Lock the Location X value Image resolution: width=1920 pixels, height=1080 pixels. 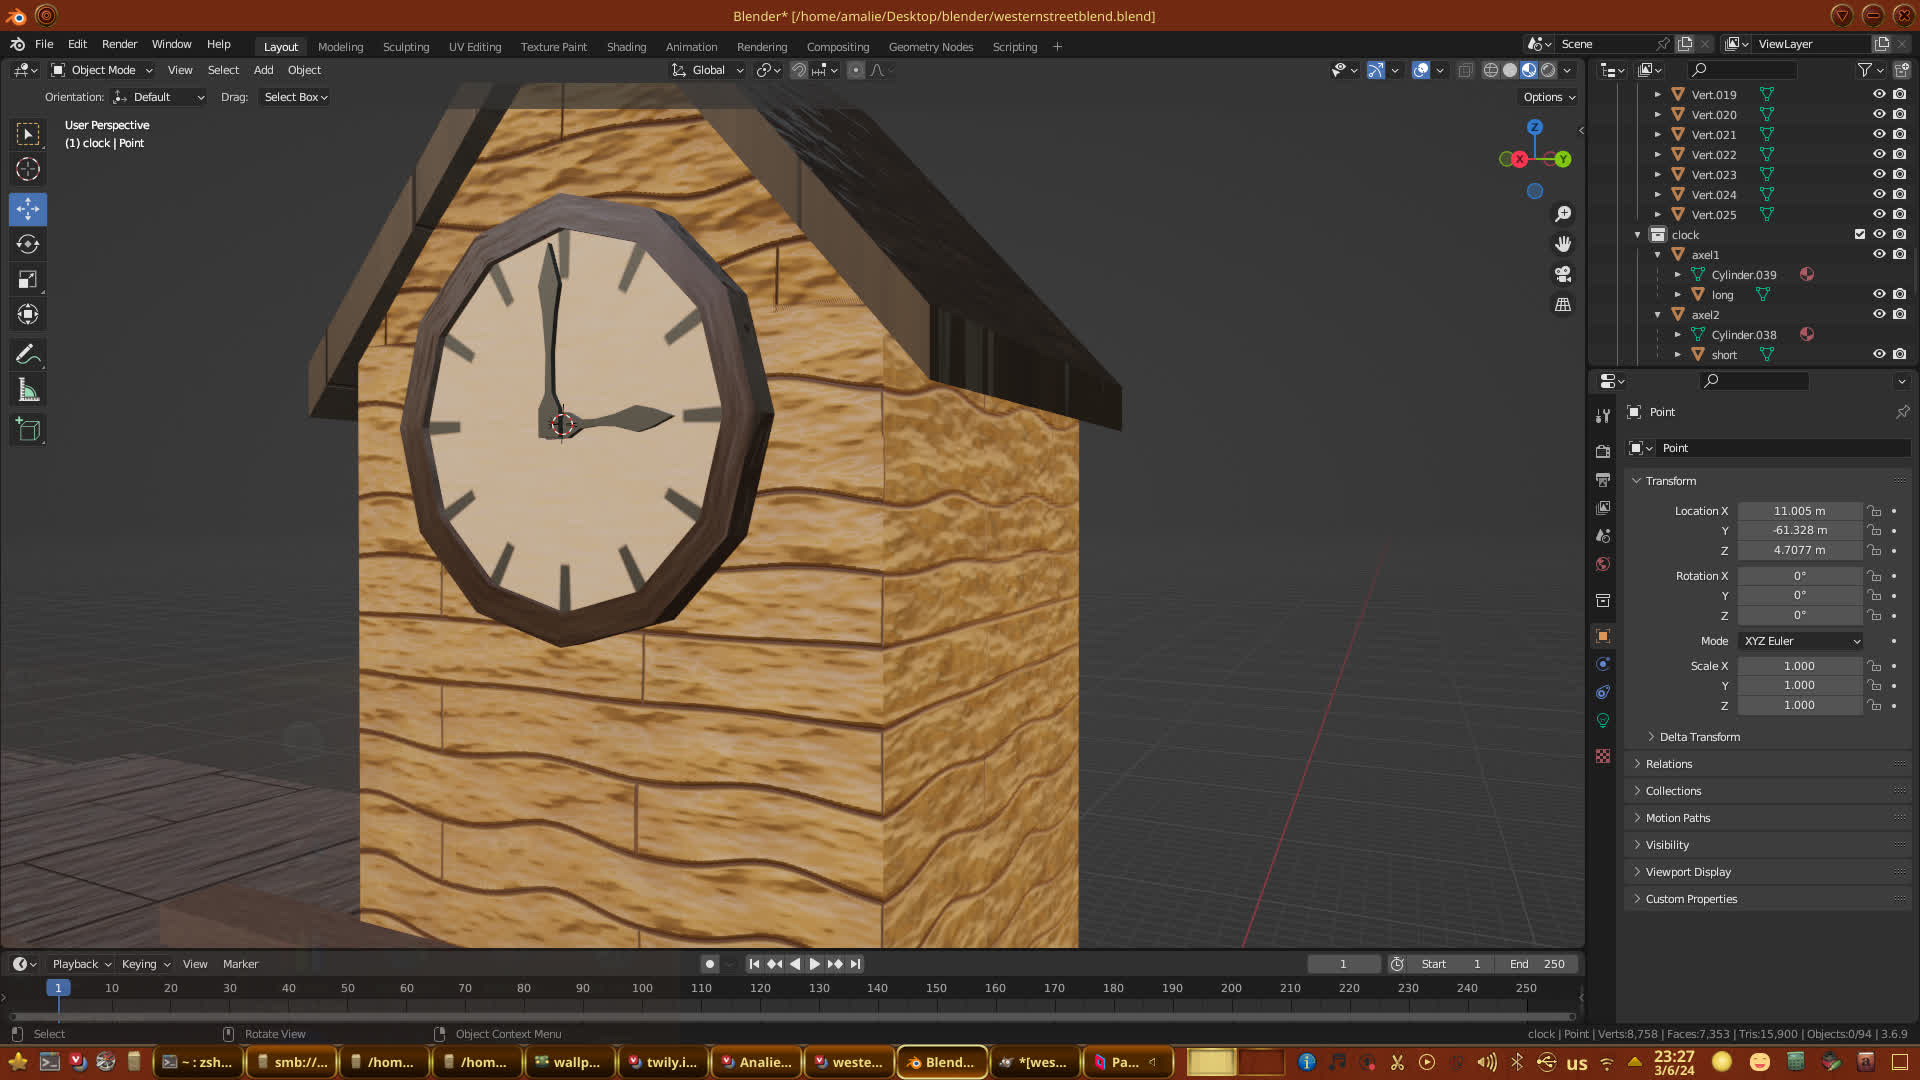[x=1875, y=511]
